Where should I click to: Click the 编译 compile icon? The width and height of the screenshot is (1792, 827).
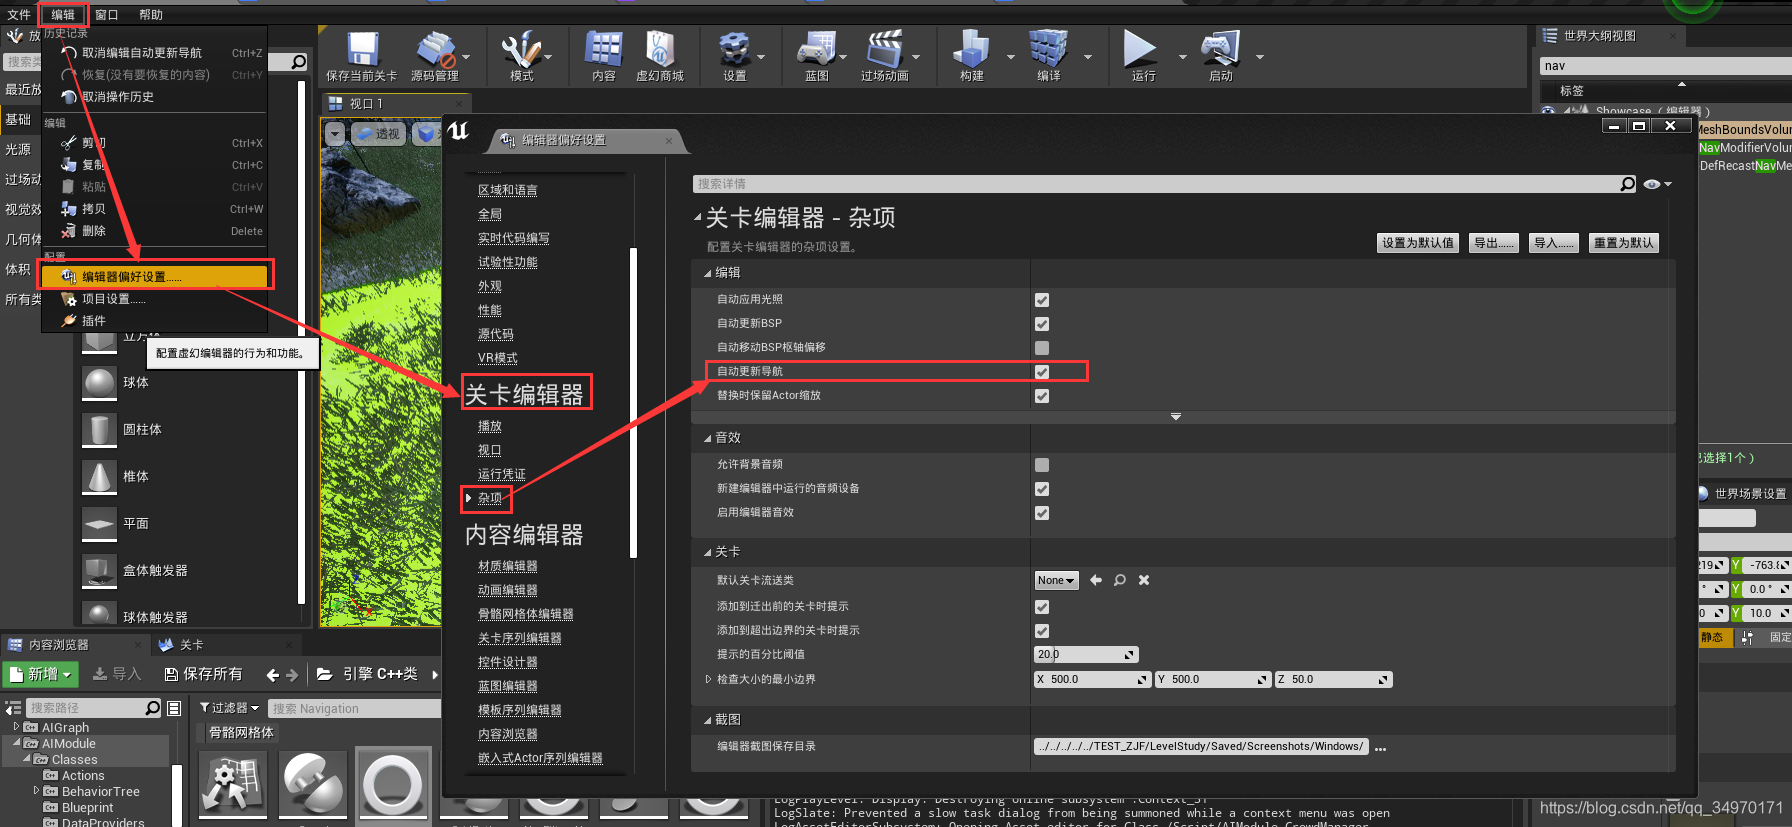(1048, 49)
